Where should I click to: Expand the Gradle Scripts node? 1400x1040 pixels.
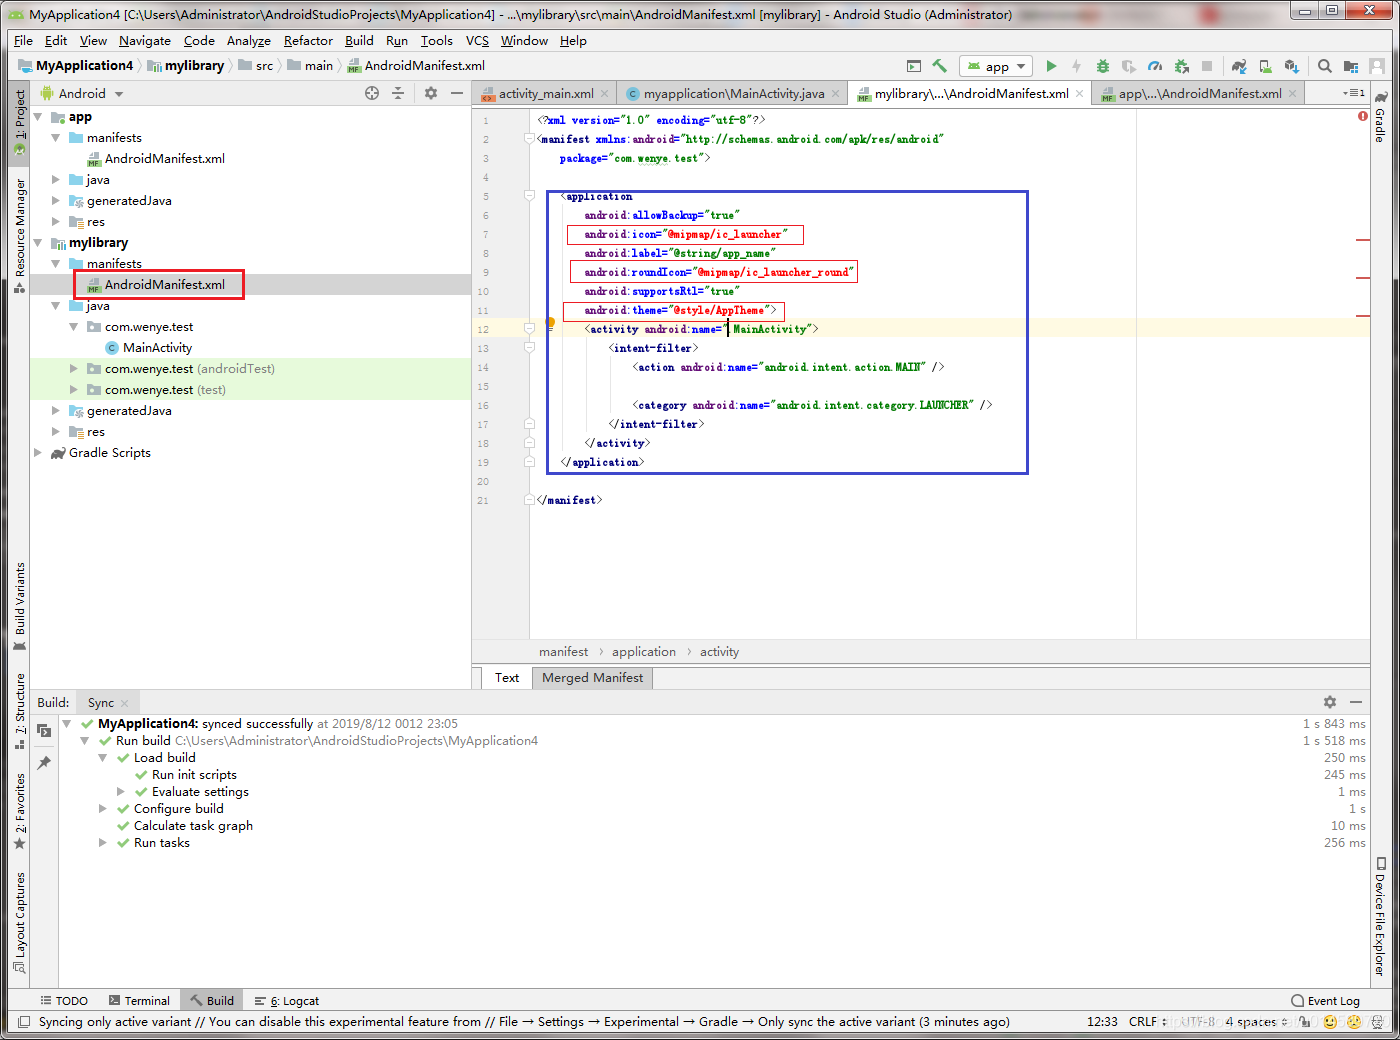tap(38, 453)
